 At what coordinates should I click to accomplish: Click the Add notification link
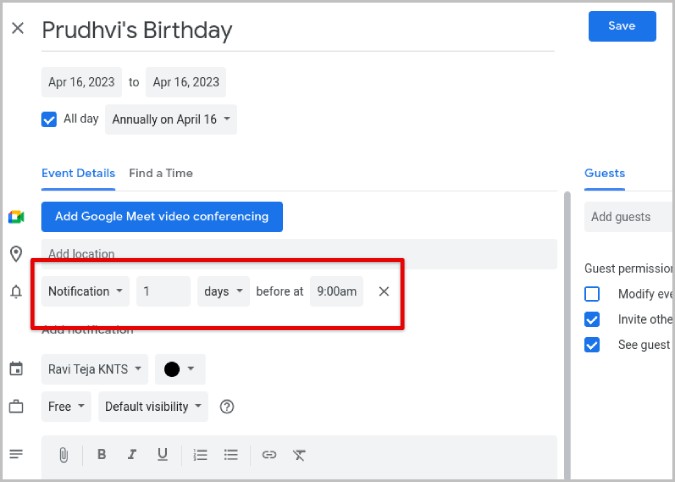(87, 331)
